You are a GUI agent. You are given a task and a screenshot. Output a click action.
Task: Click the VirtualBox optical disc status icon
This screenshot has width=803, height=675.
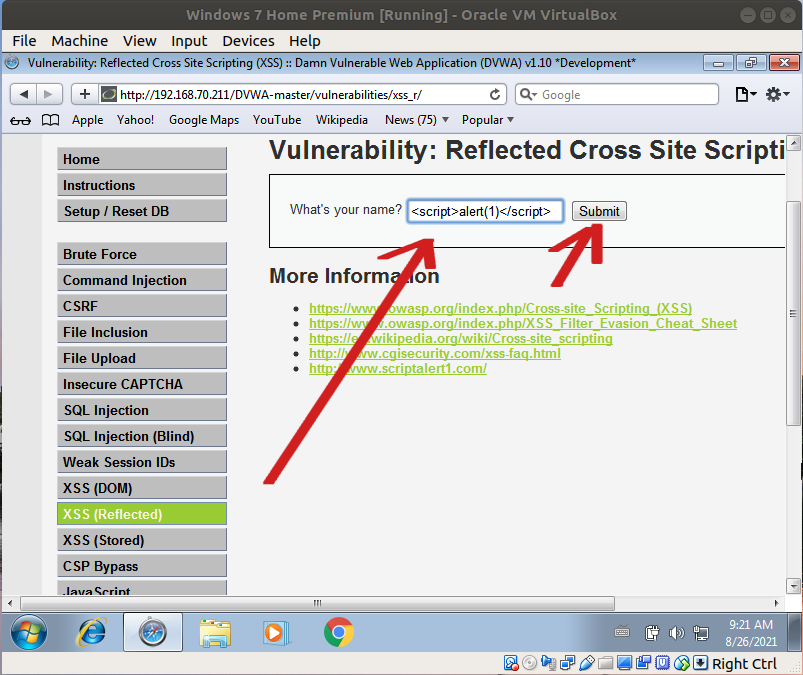[530, 663]
